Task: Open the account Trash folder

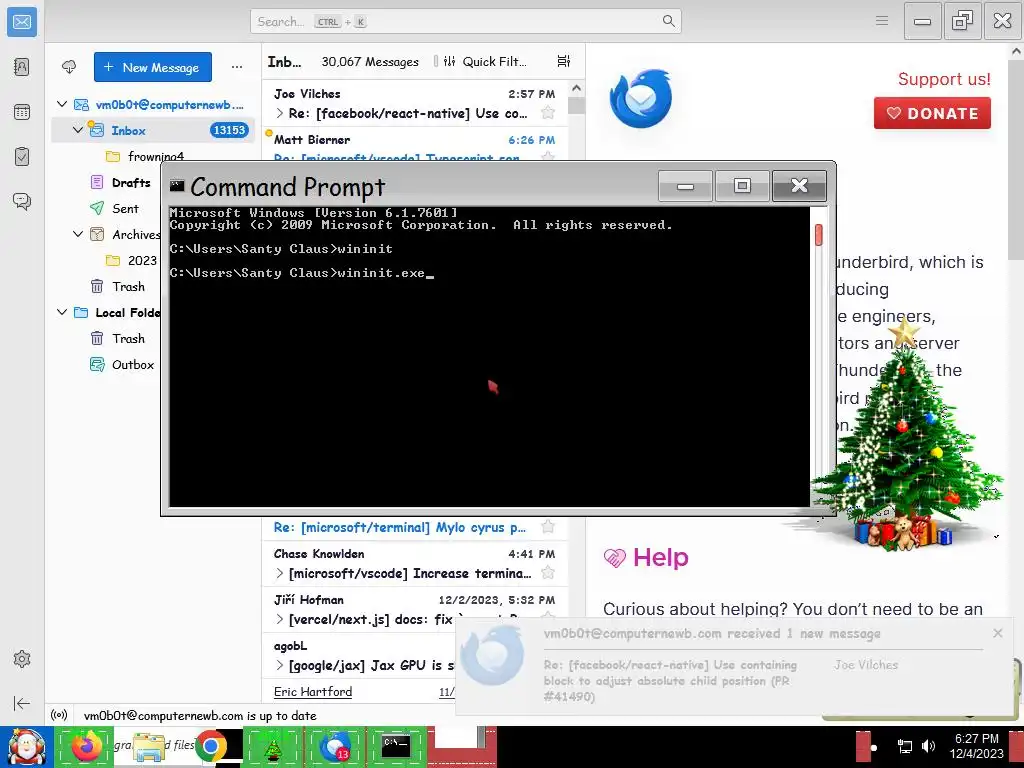Action: tap(128, 286)
